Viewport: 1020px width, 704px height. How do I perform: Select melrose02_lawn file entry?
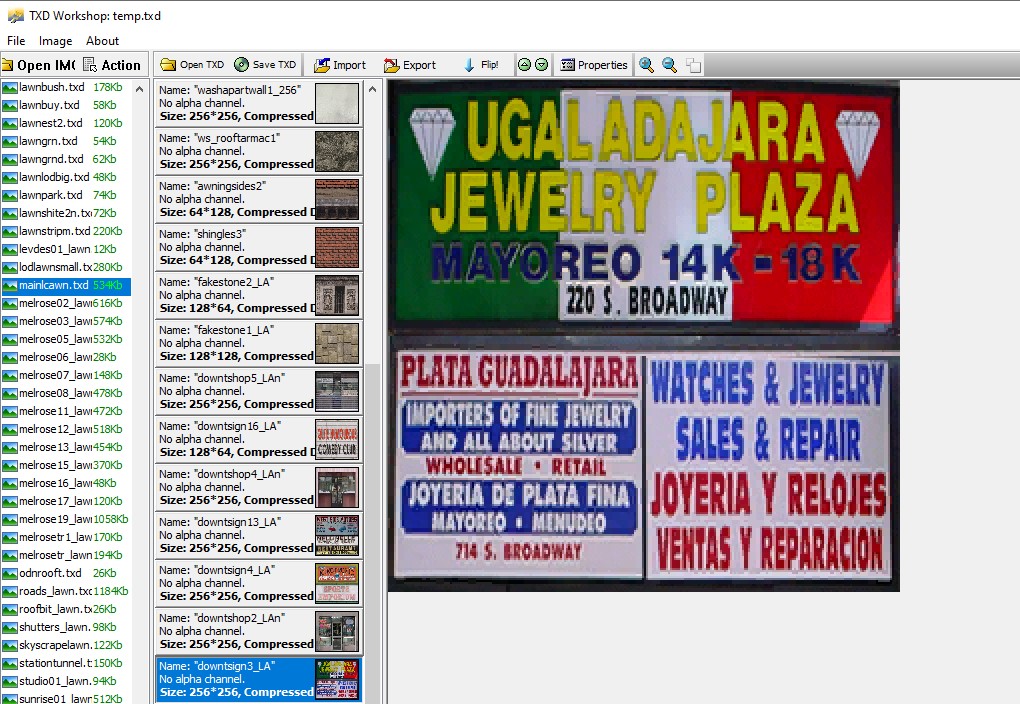tap(66, 303)
